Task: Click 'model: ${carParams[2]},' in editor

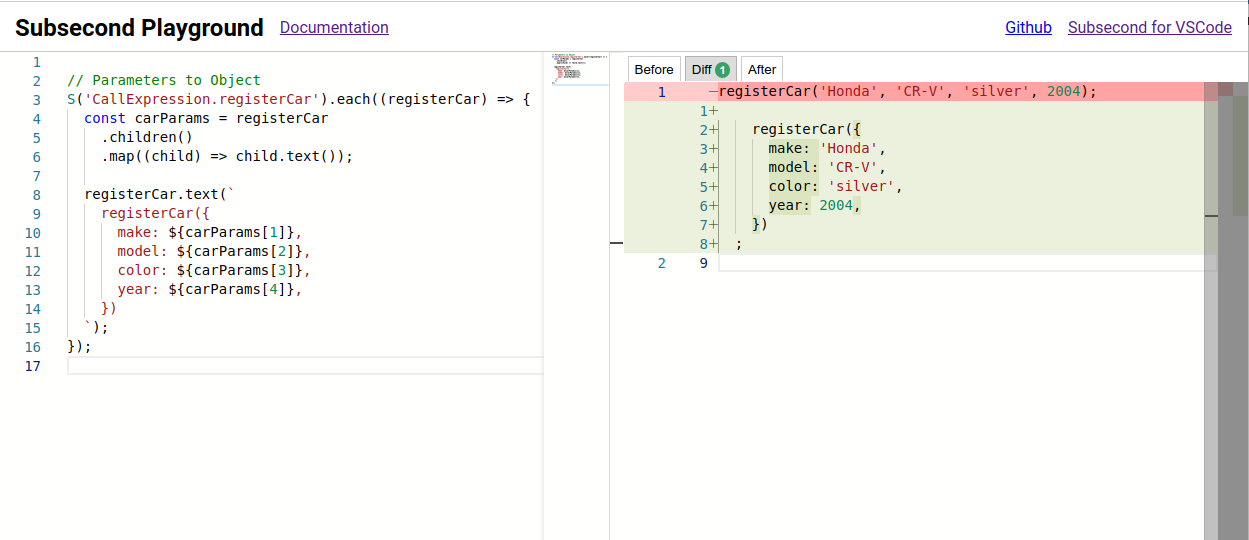Action: [x=213, y=251]
